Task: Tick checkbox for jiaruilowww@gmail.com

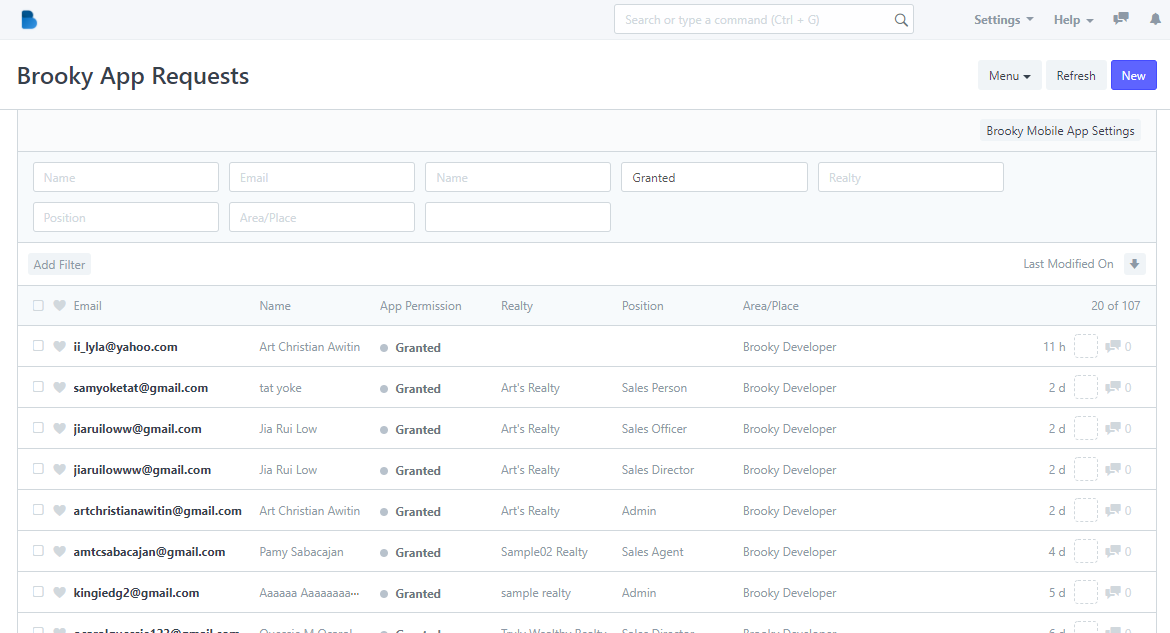Action: coord(38,469)
